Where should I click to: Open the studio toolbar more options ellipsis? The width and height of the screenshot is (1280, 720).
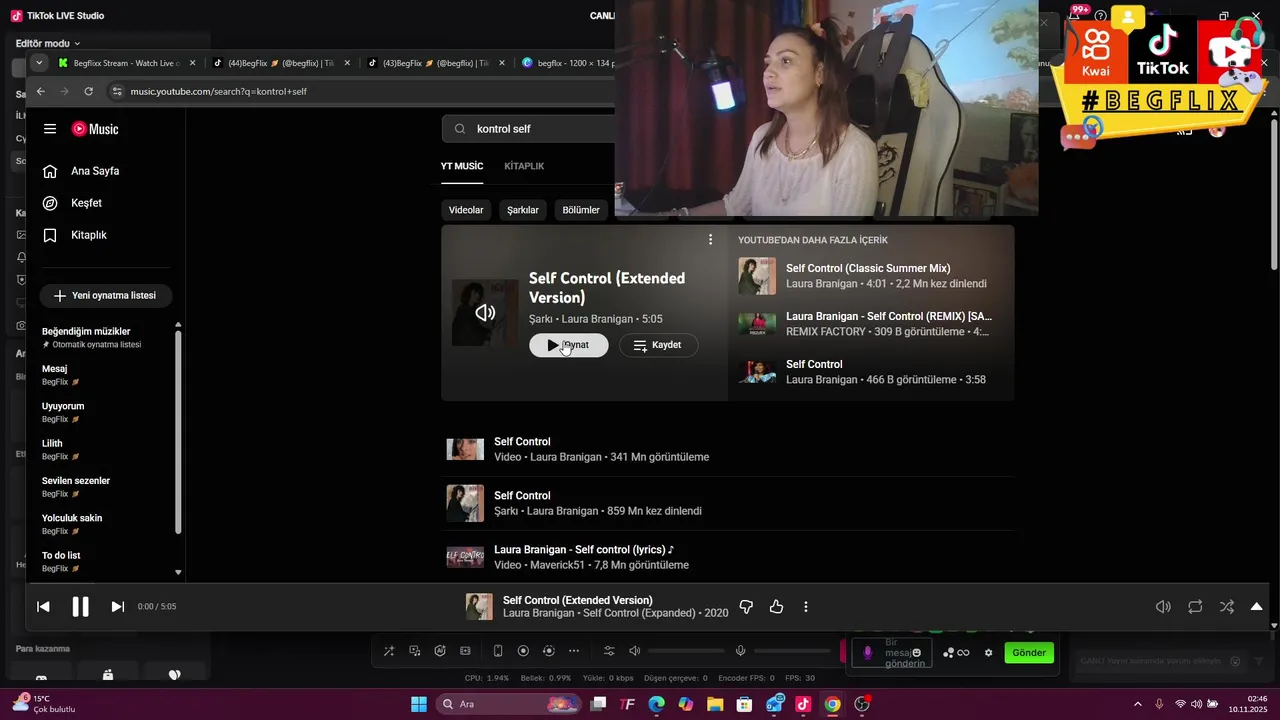tap(574, 651)
